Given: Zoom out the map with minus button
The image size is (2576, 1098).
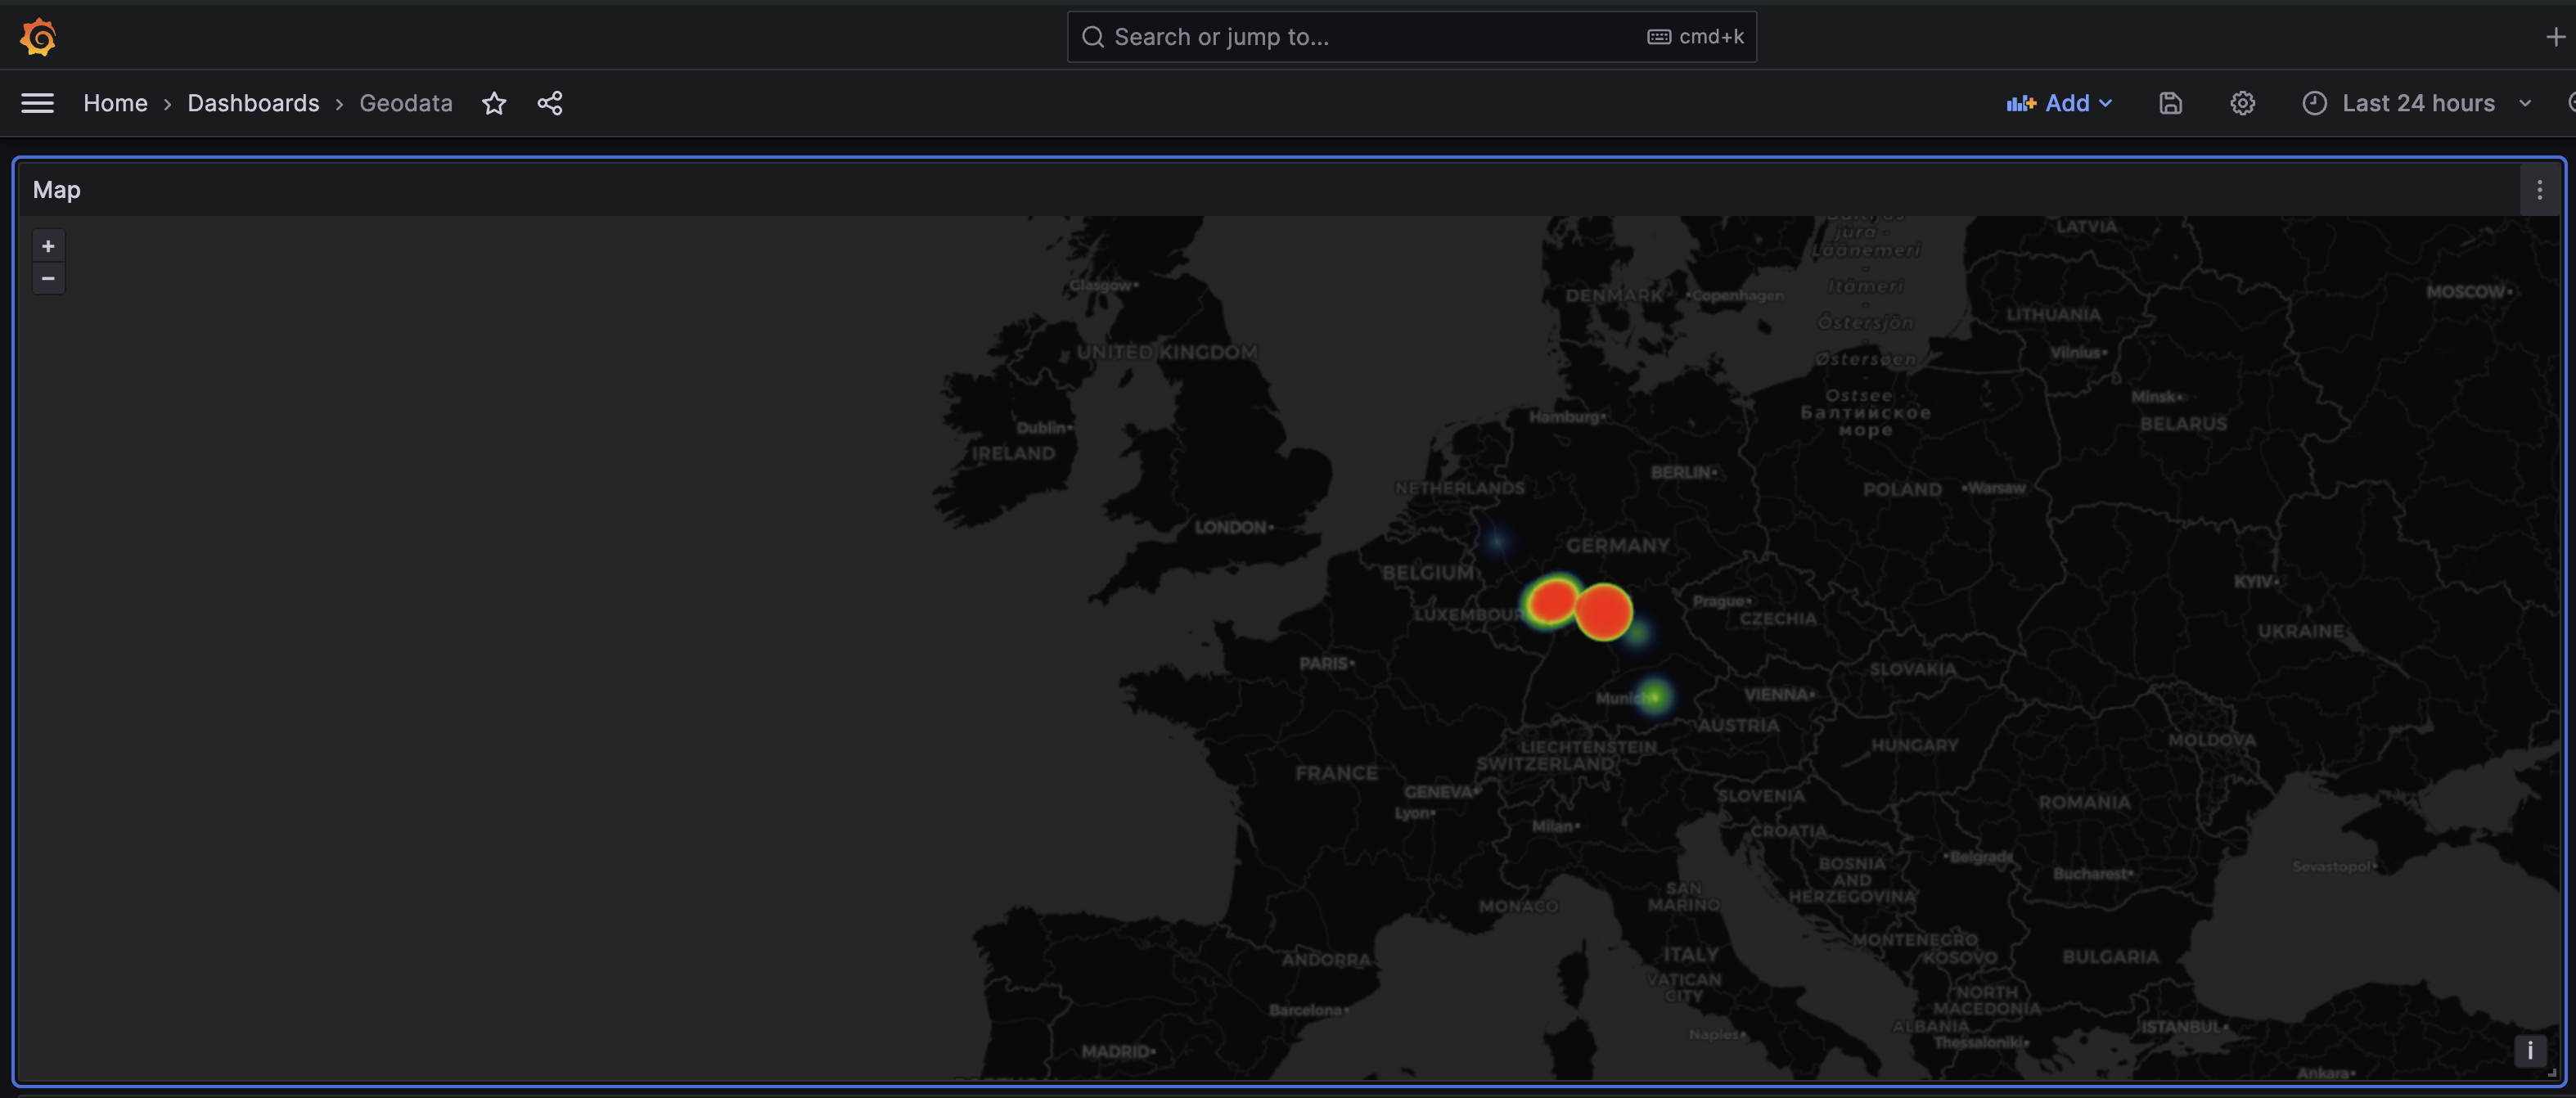Looking at the screenshot, I should 48,278.
